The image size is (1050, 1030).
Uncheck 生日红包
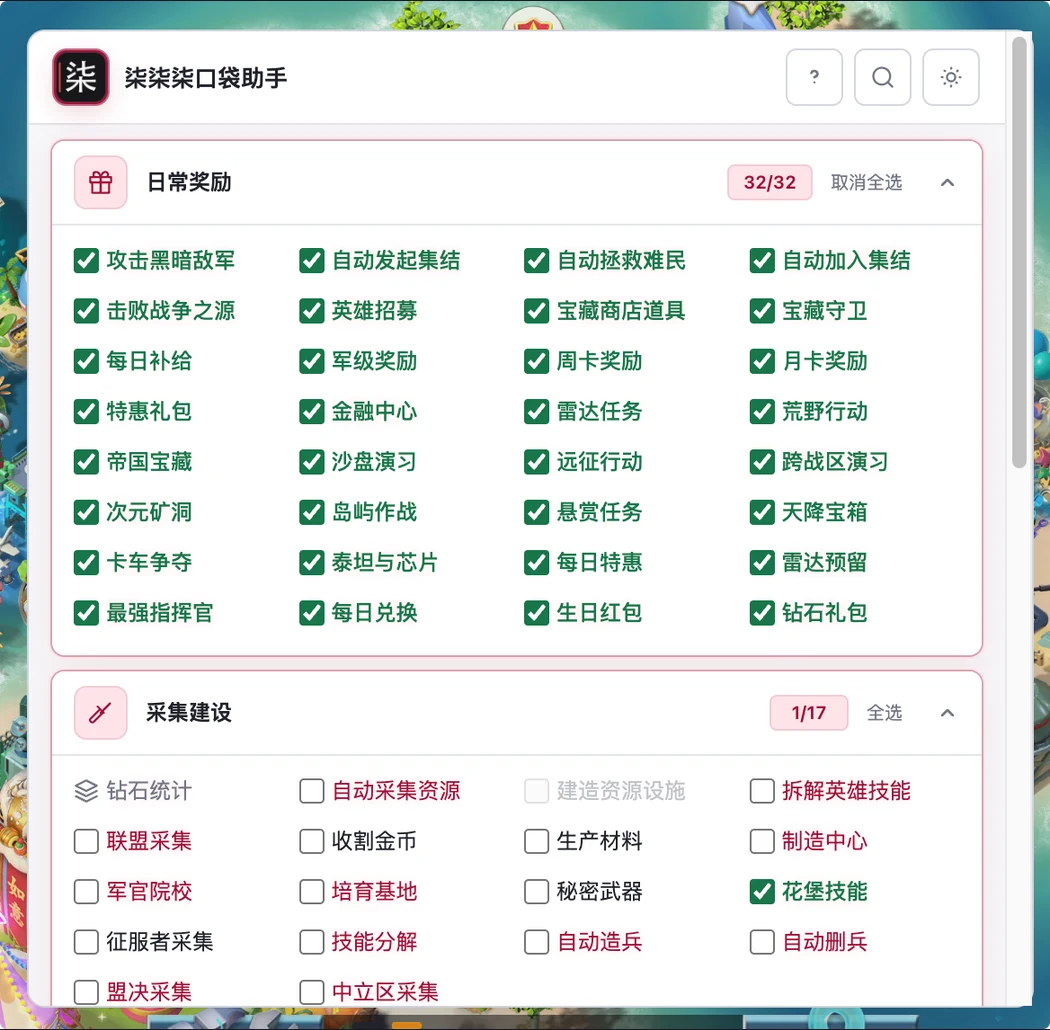(x=536, y=613)
